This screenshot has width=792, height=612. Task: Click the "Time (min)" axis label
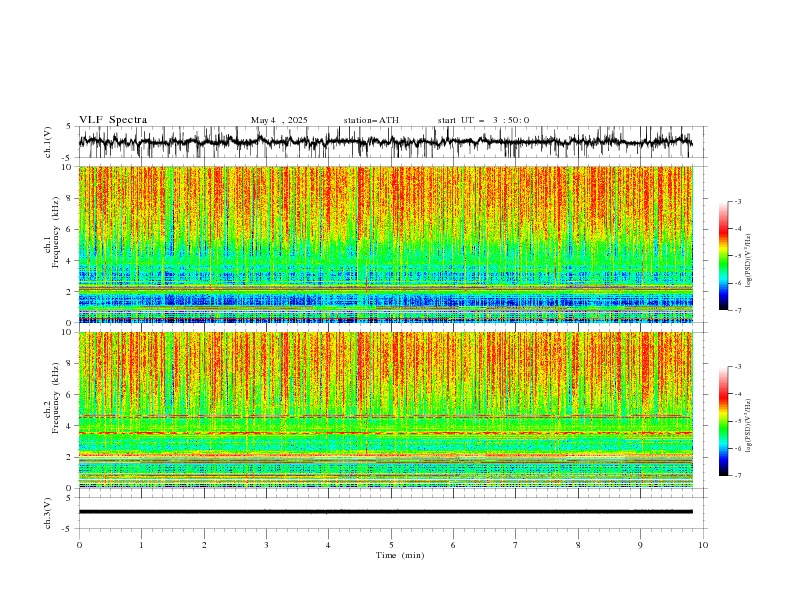[400, 555]
